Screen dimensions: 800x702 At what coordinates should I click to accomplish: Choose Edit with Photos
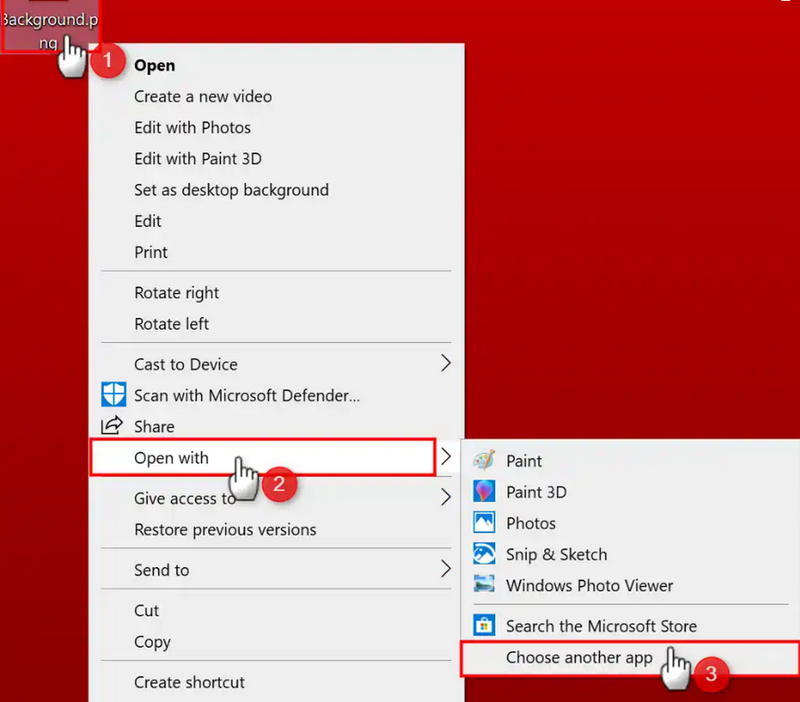coord(276,128)
